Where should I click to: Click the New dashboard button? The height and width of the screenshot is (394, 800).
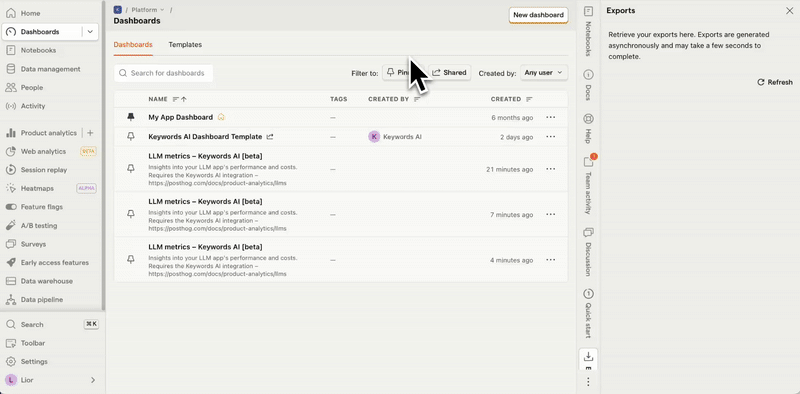(x=539, y=15)
